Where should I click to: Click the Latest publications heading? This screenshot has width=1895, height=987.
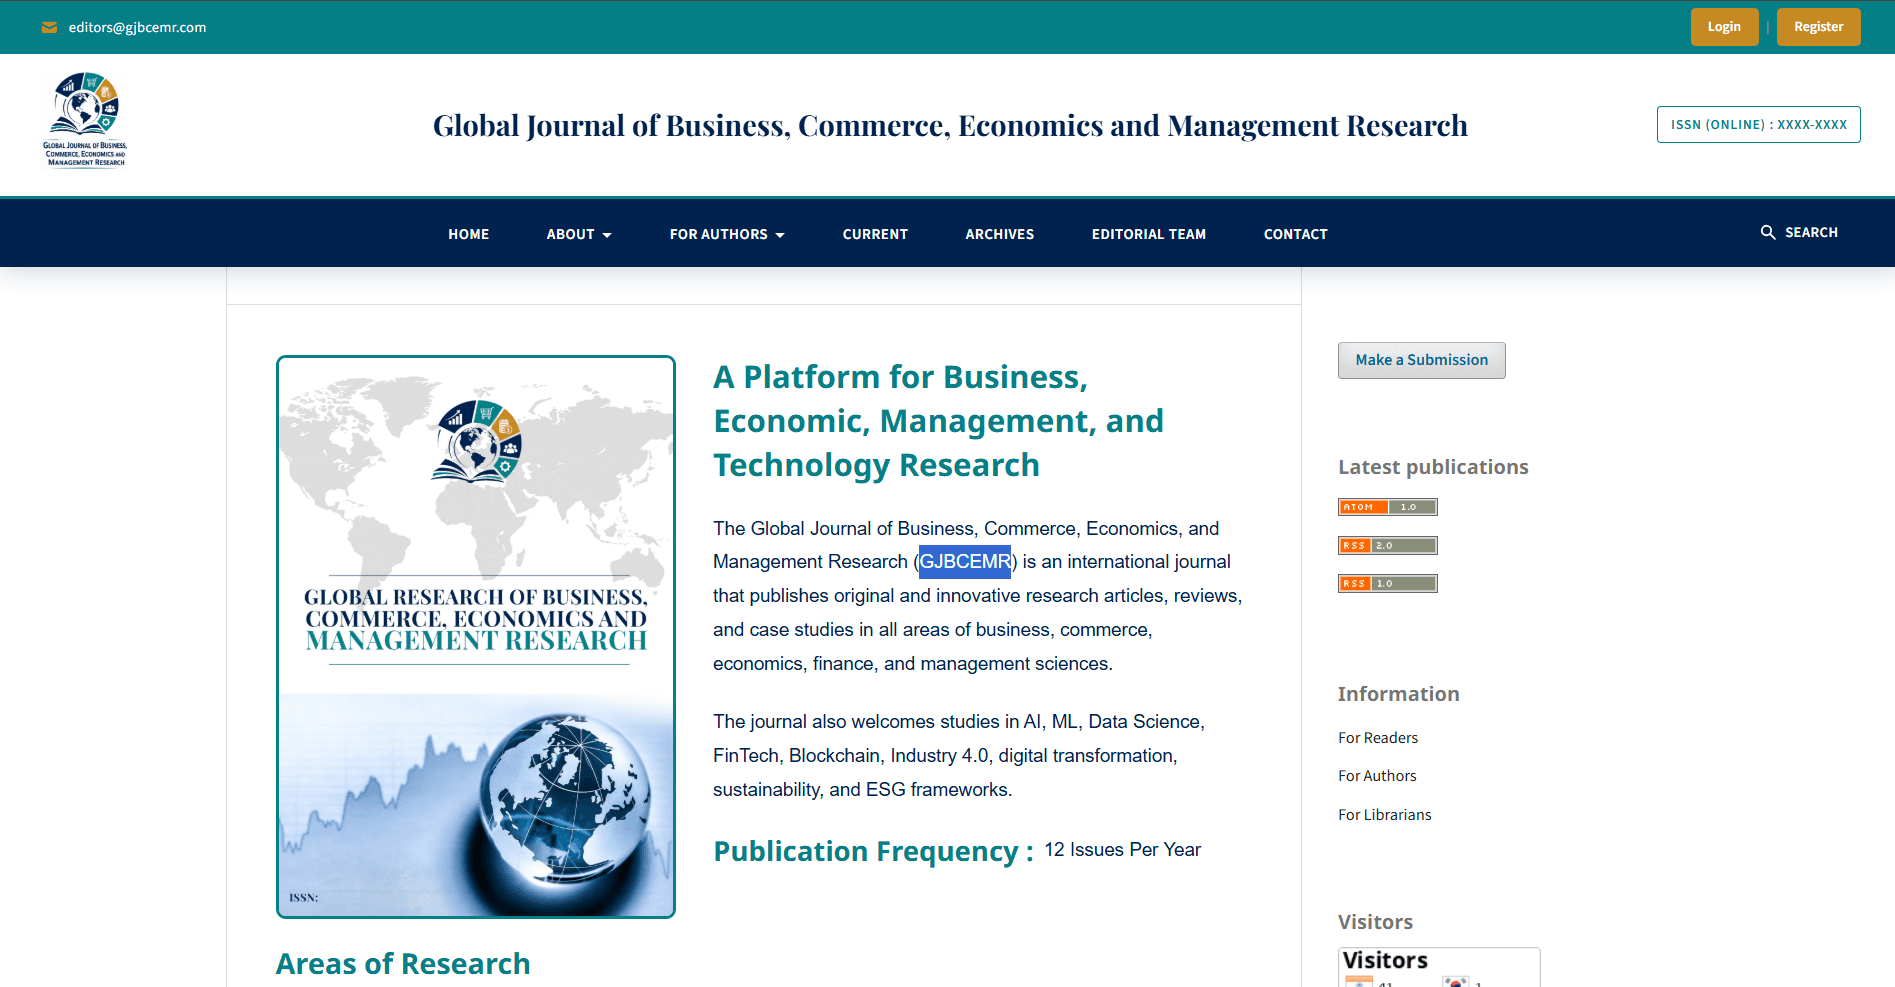pyautogui.click(x=1433, y=467)
